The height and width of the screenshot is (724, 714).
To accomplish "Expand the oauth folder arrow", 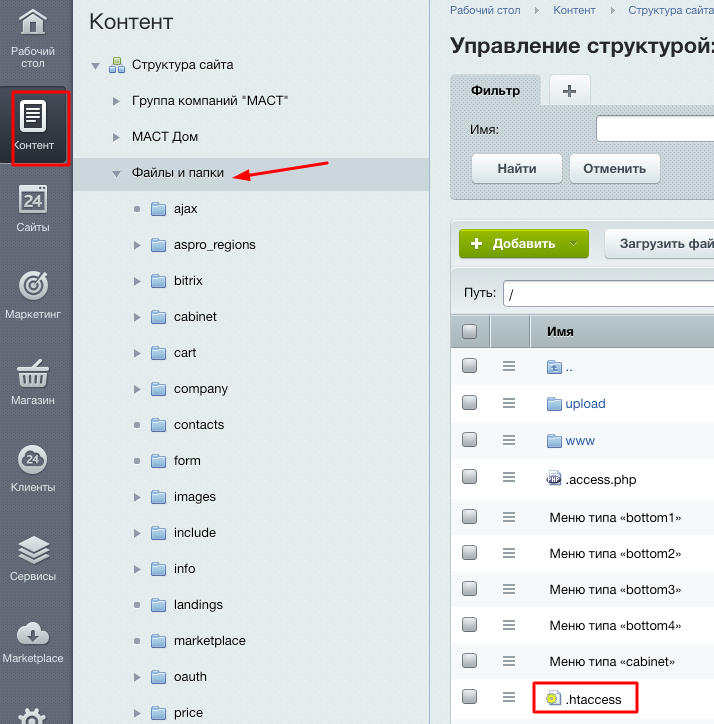I will [137, 677].
